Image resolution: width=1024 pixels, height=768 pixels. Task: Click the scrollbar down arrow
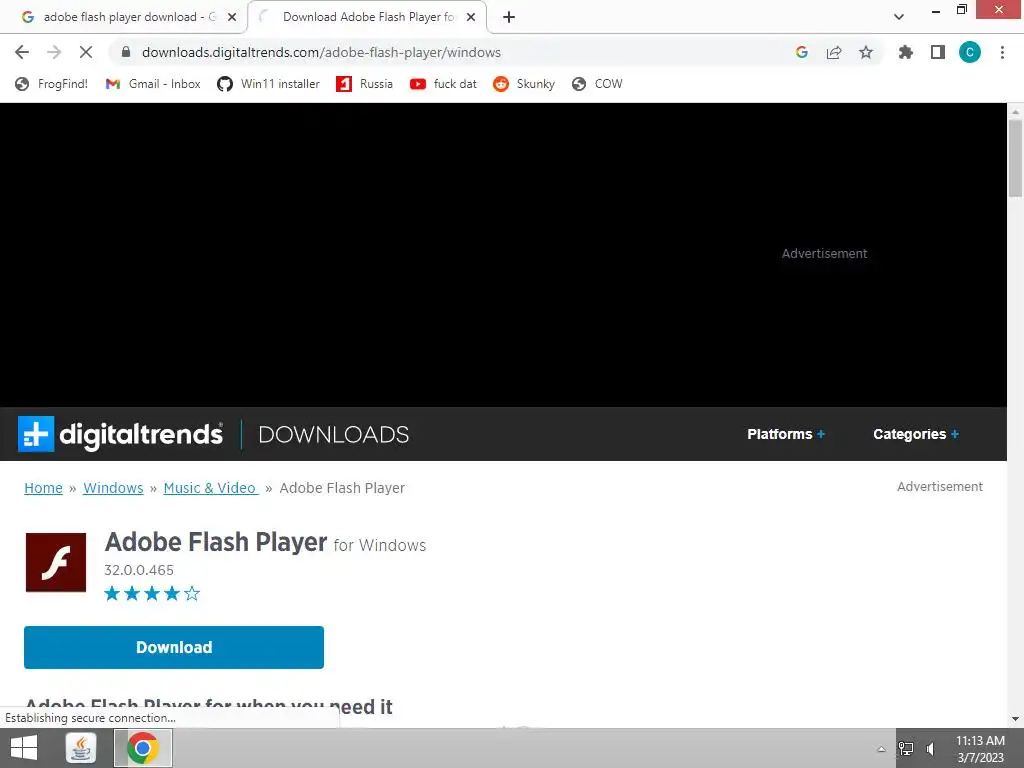point(1015,719)
